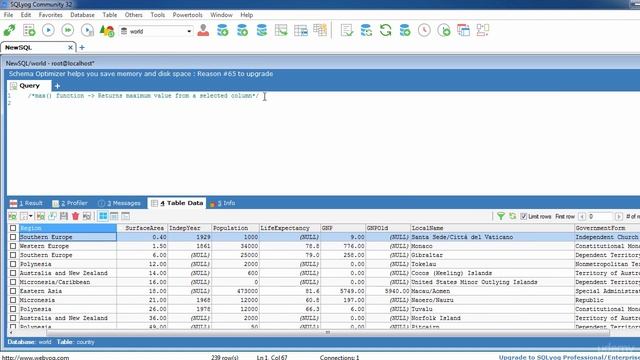640x360 pixels.
Task: Click the horizontal scrollbar of the table
Action: (x=328, y=332)
